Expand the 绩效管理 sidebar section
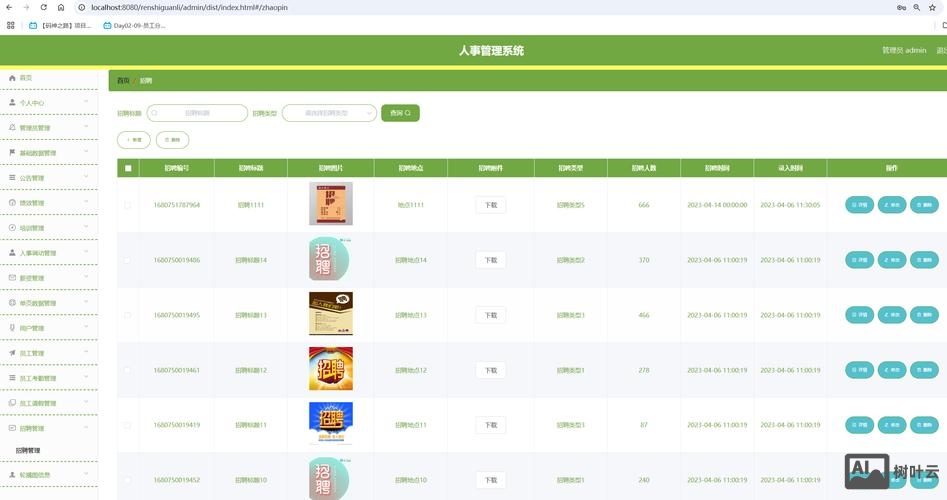The image size is (947, 500). (x=48, y=203)
